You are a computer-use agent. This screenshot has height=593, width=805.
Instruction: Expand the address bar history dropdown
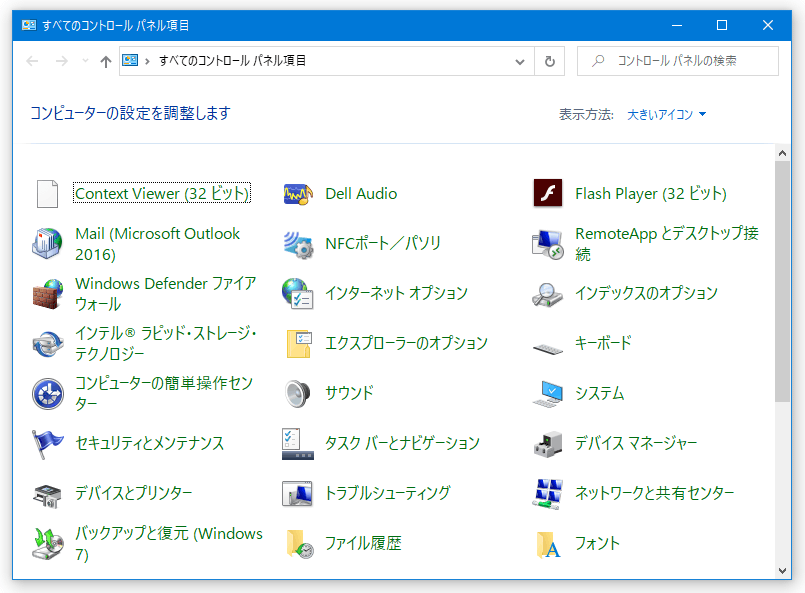click(520, 62)
